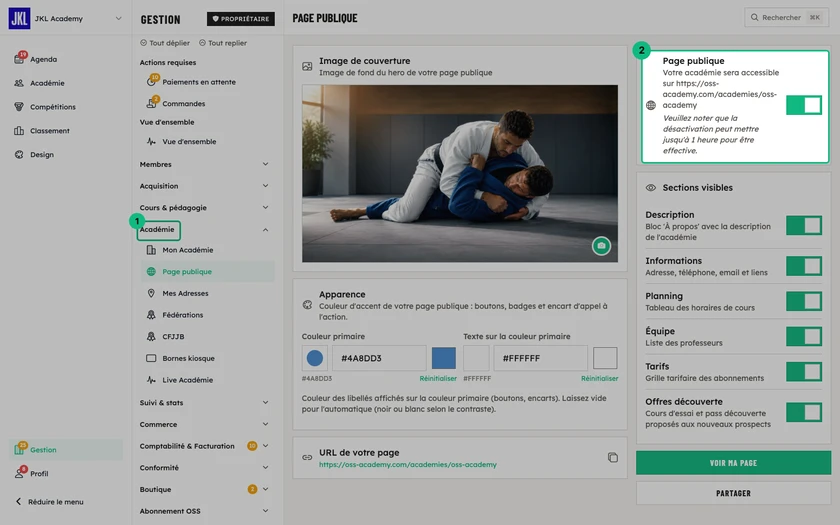Image resolution: width=840 pixels, height=525 pixels.
Task: Click the Académie people icon in sidebar
Action: [x=19, y=83]
